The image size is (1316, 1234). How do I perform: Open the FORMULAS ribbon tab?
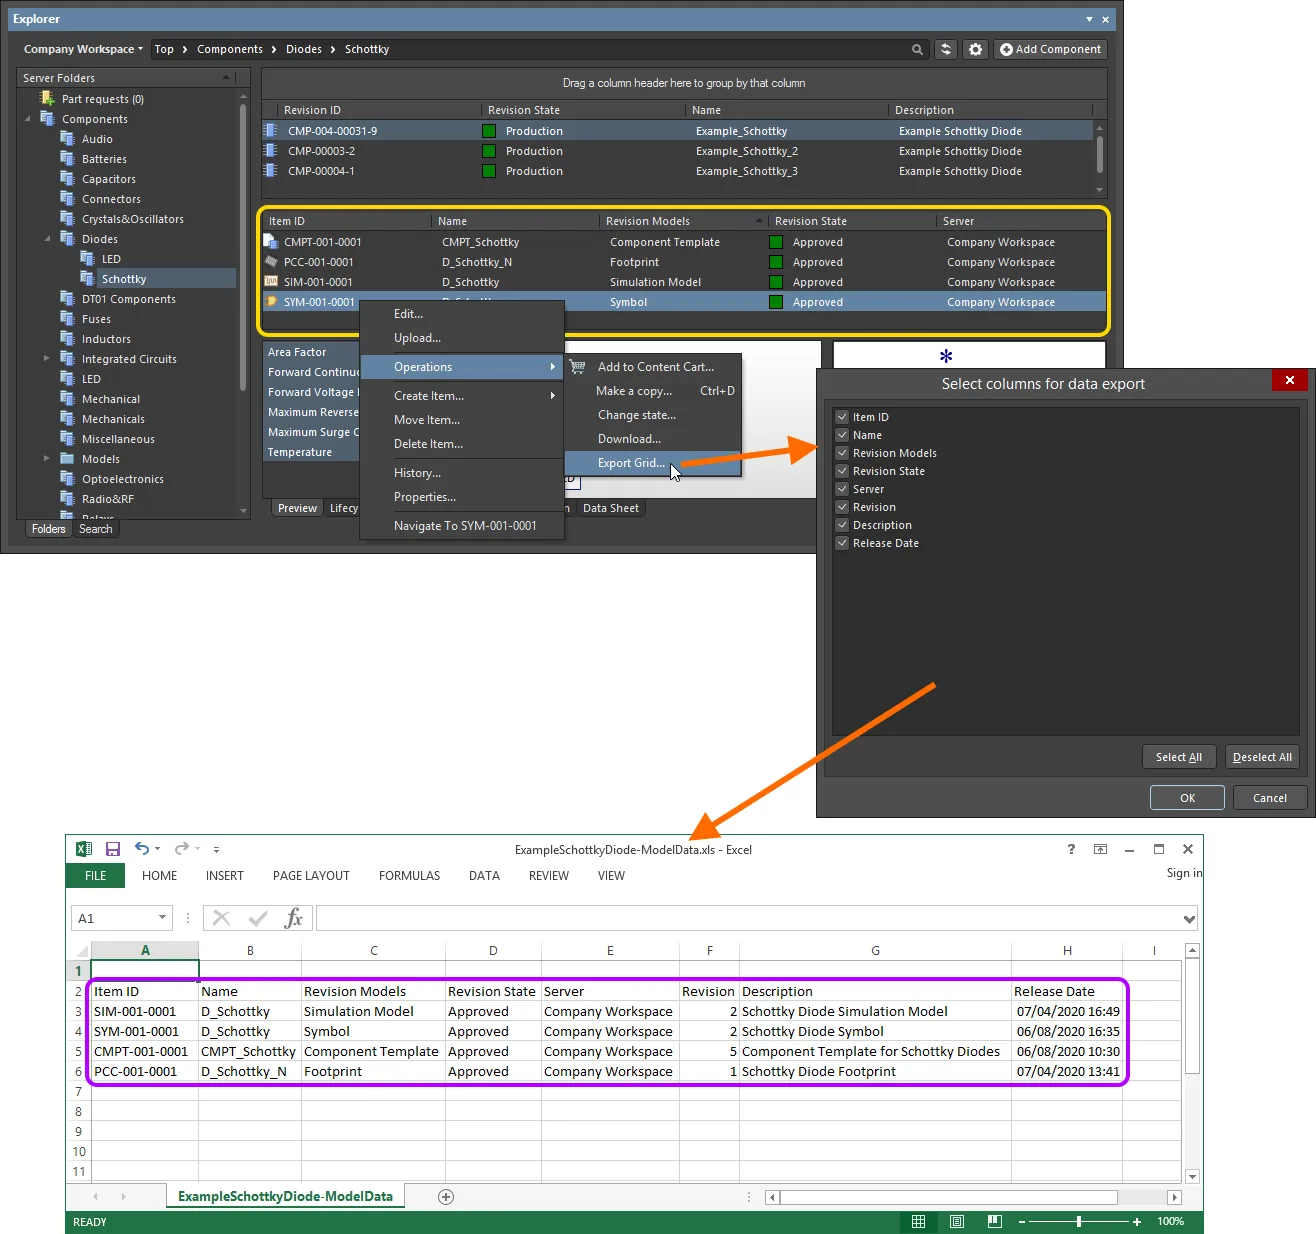[409, 876]
